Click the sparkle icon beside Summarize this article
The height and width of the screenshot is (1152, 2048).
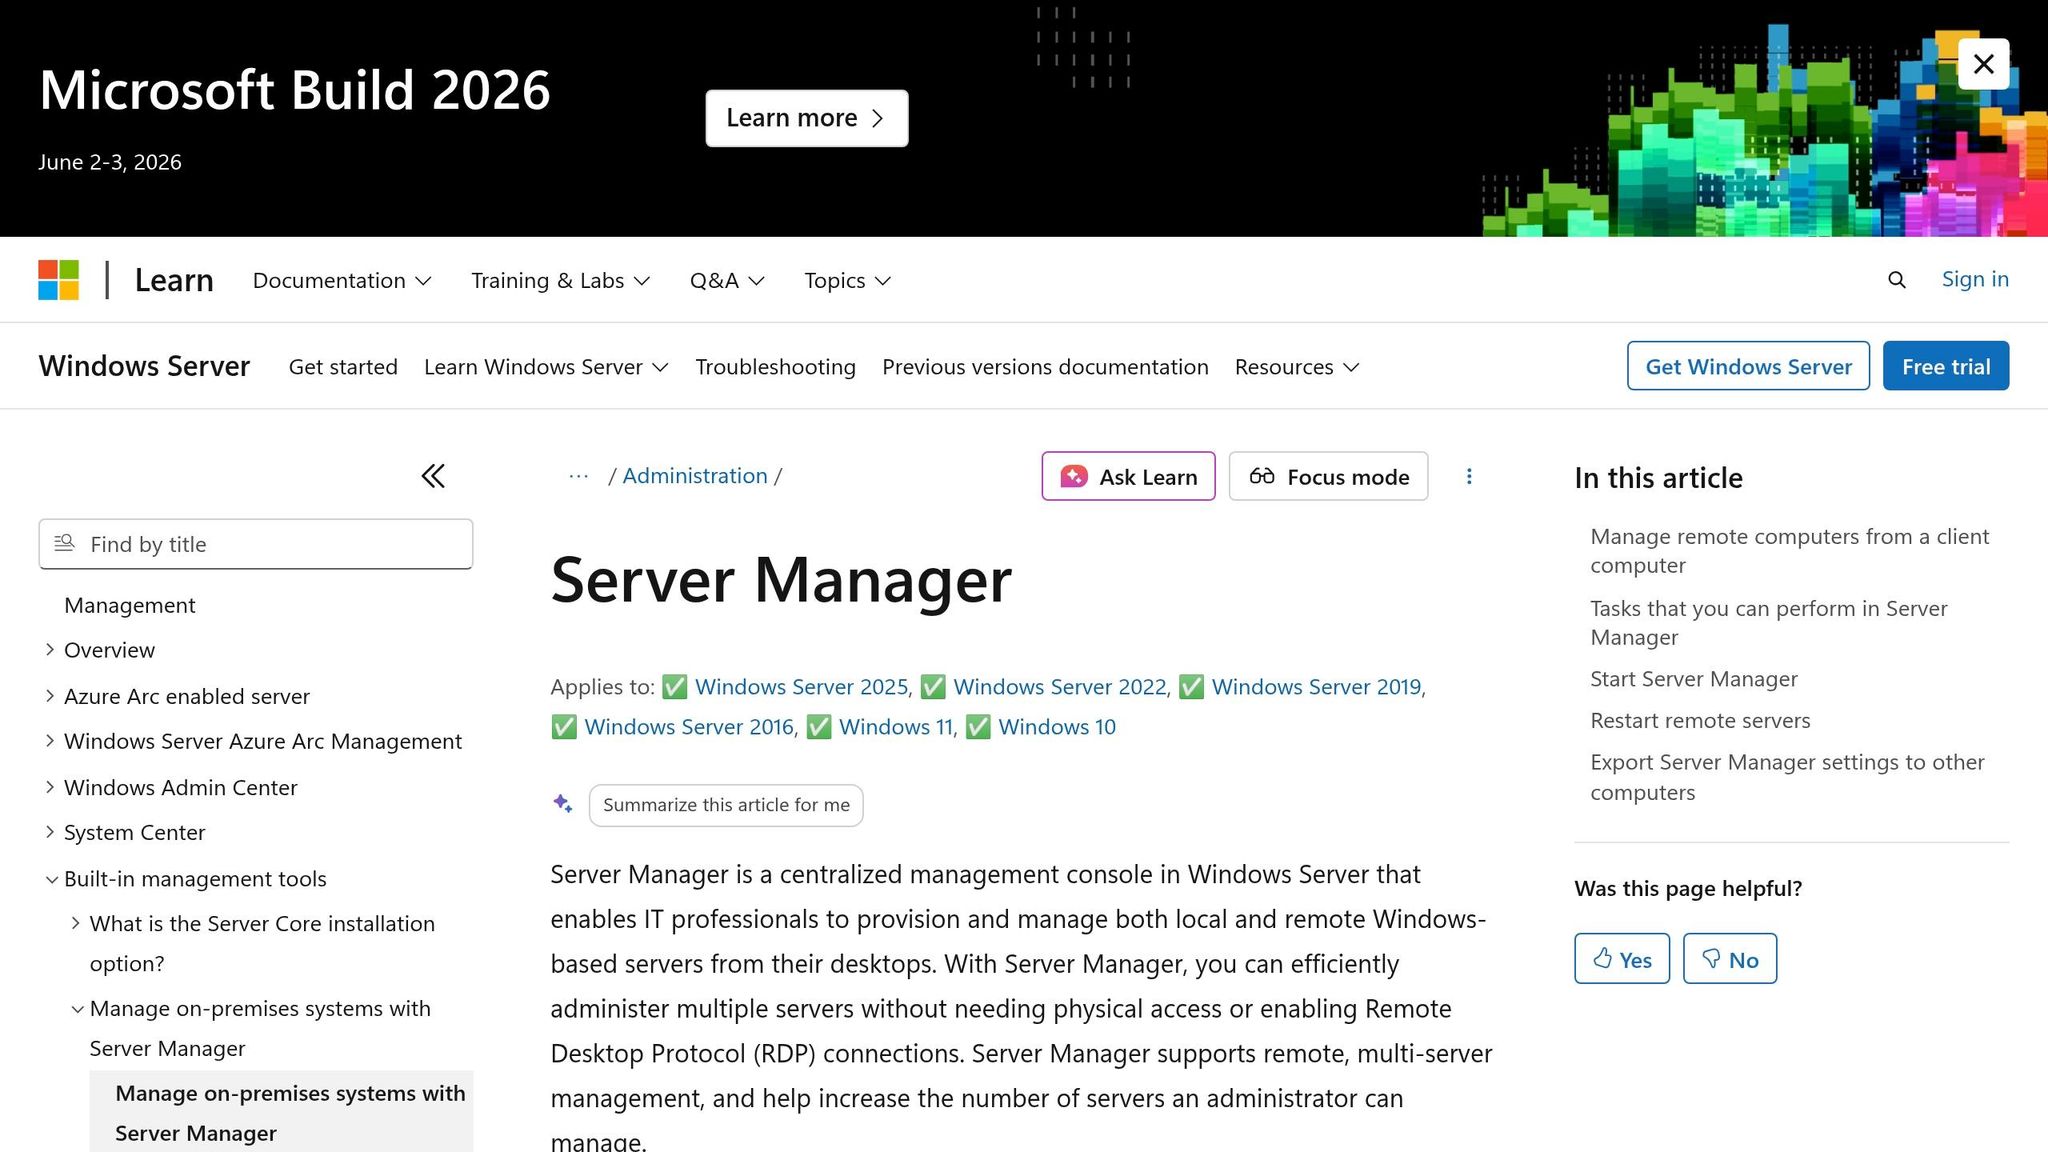pyautogui.click(x=562, y=803)
